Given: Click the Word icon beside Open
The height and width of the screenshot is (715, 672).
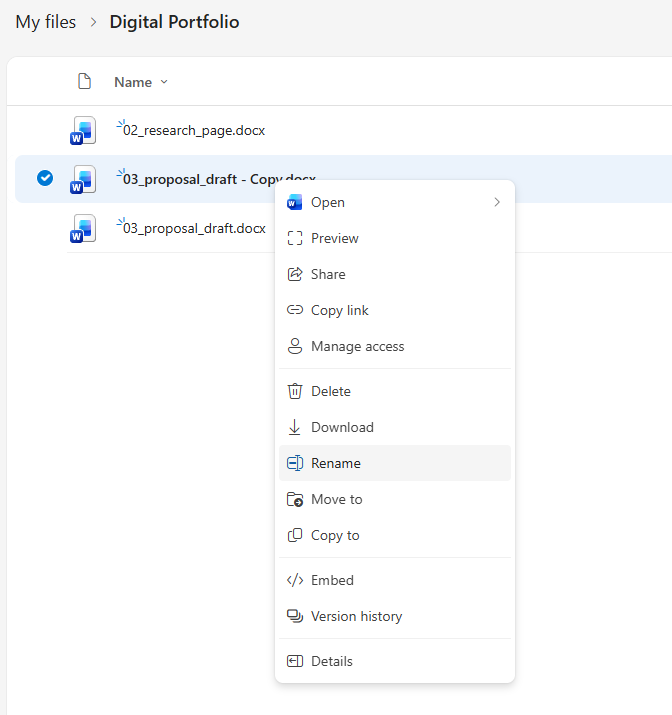Looking at the screenshot, I should 295,202.
